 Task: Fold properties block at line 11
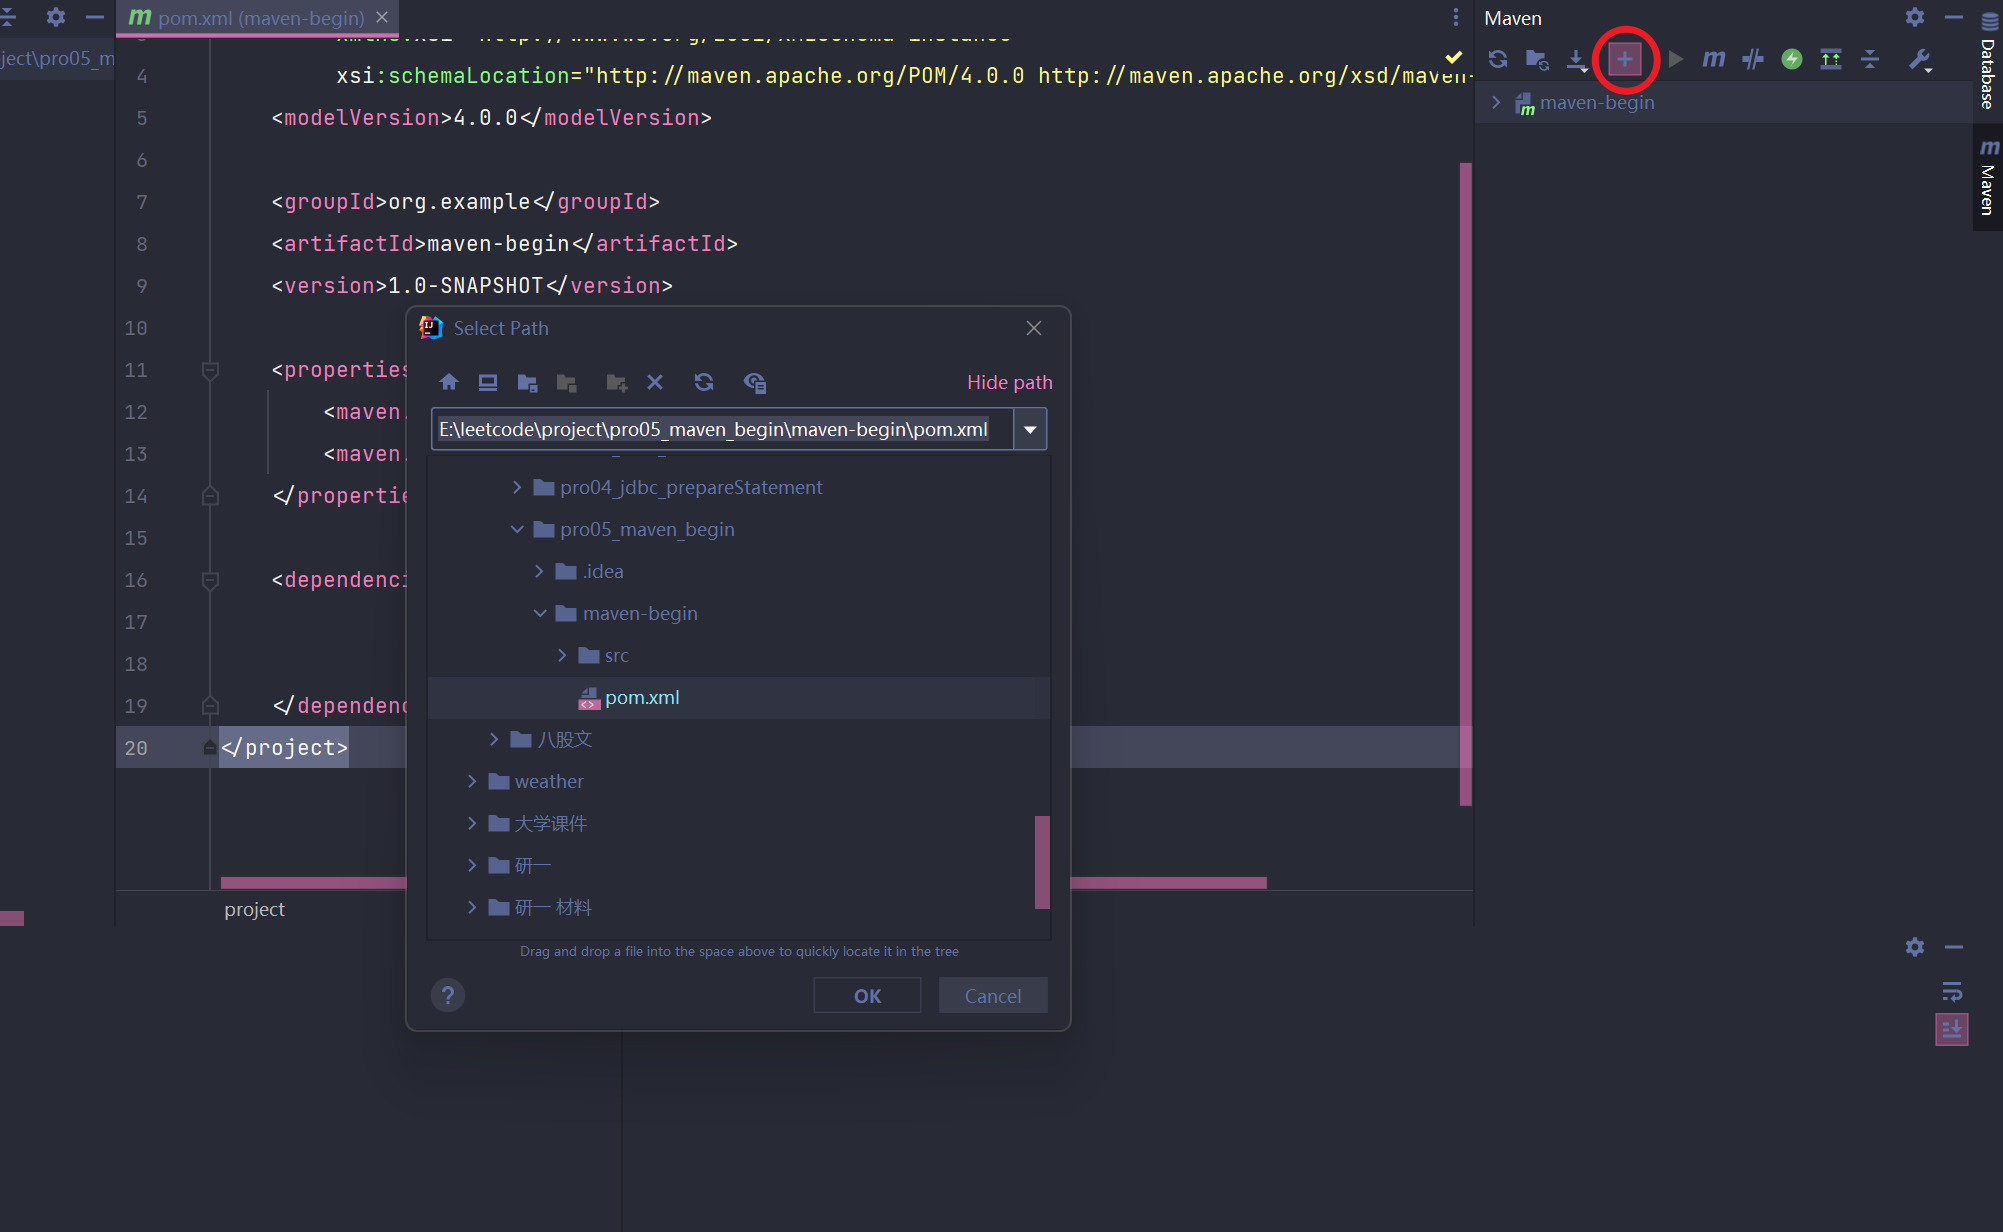pos(210,370)
